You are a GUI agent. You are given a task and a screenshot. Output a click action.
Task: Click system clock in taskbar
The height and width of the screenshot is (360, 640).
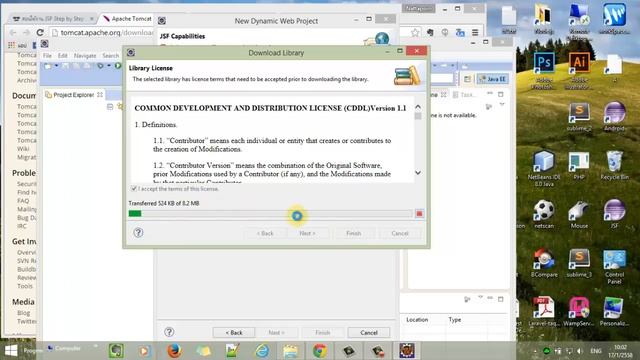(x=620, y=351)
